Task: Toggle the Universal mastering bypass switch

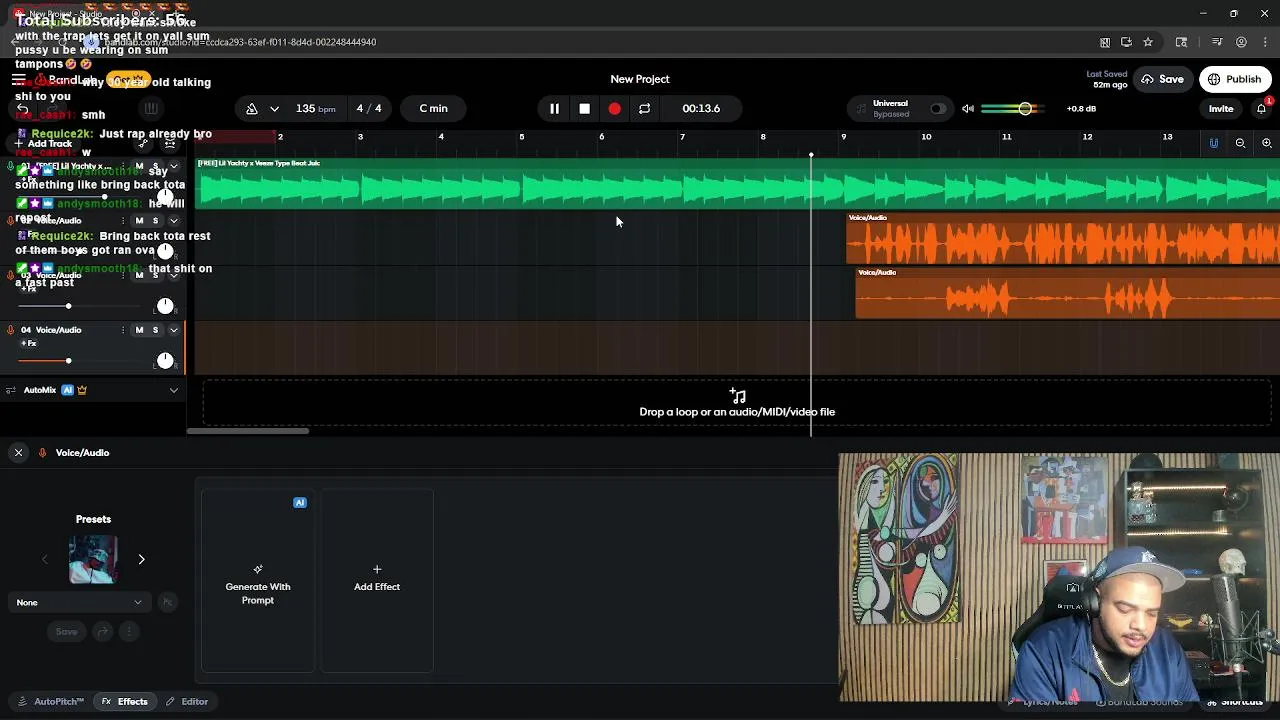Action: pos(937,108)
